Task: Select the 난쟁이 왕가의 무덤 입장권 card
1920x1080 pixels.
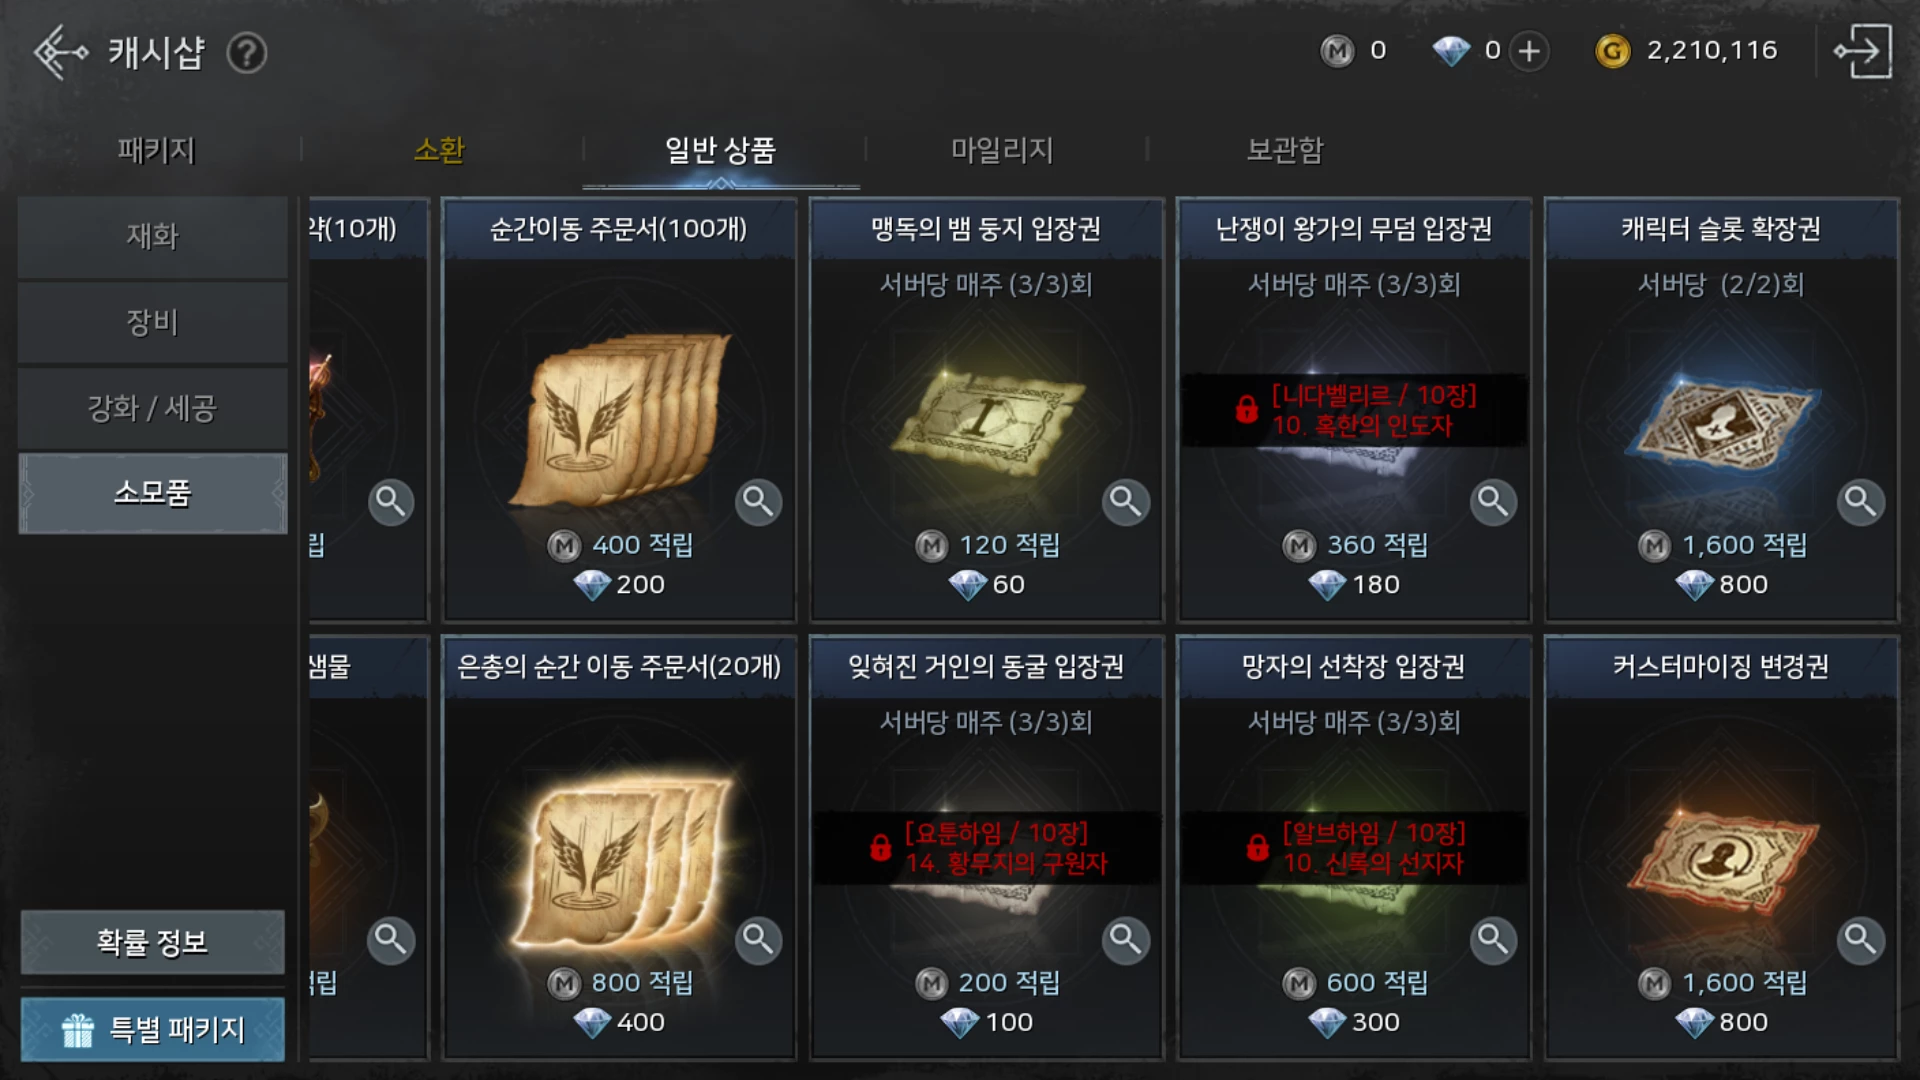Action: tap(1354, 410)
